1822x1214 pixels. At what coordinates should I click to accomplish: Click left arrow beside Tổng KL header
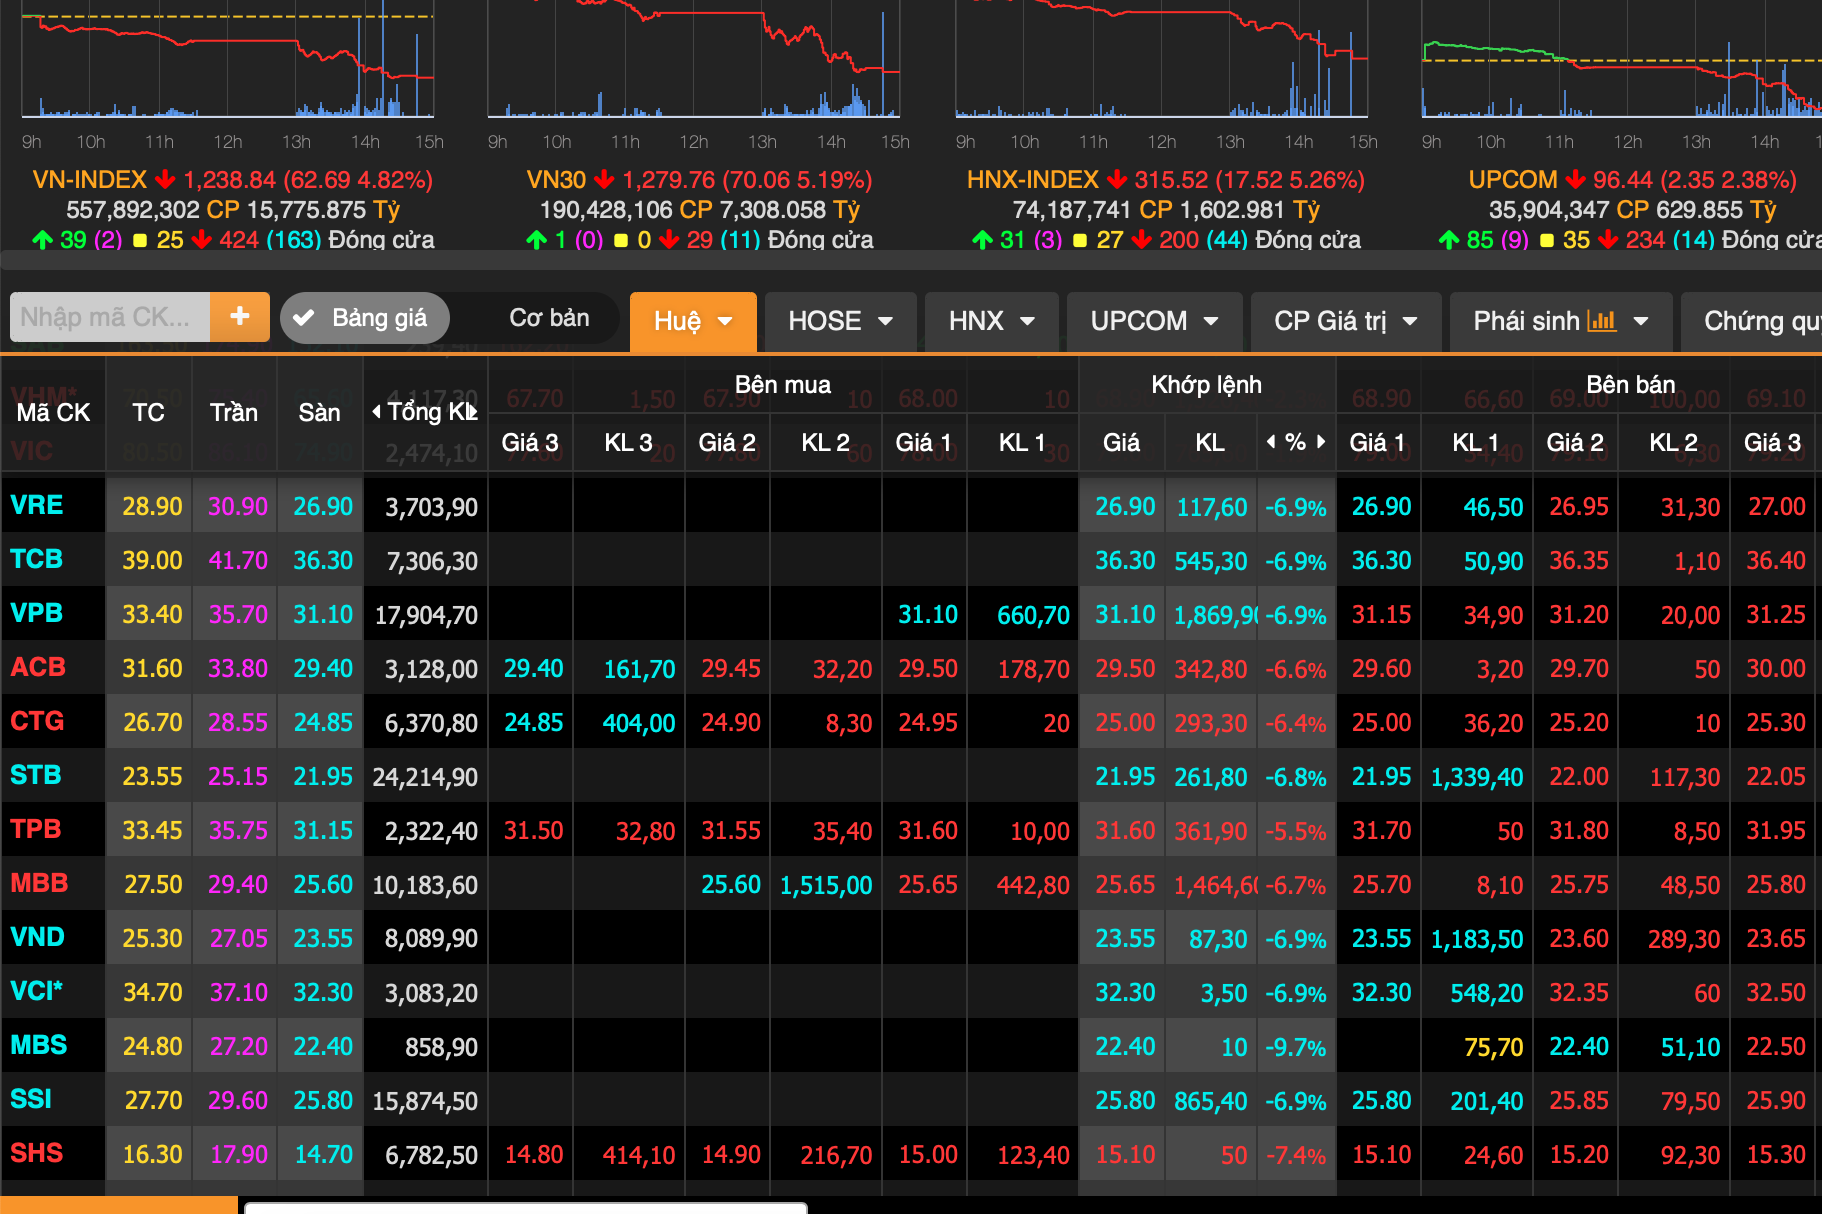[x=376, y=412]
